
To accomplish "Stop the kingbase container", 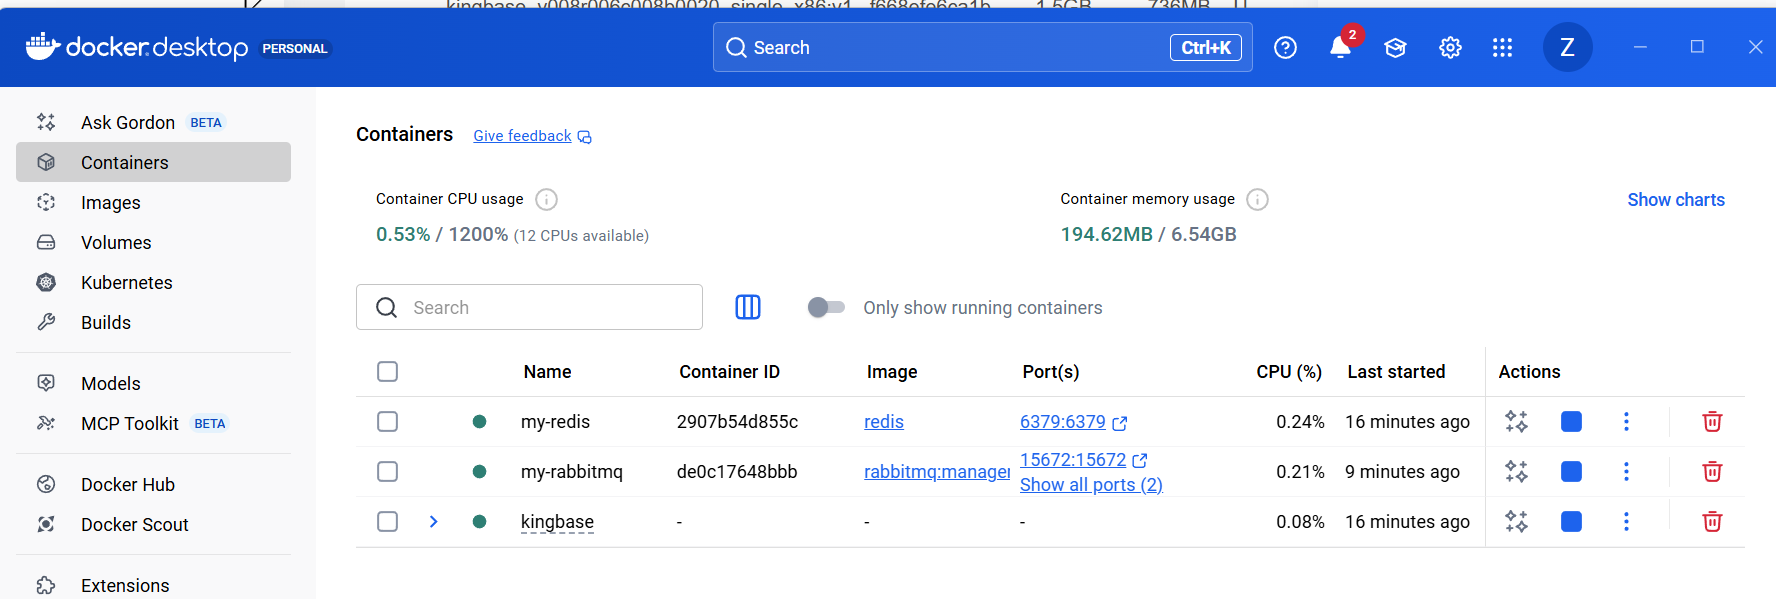I will pyautogui.click(x=1571, y=521).
